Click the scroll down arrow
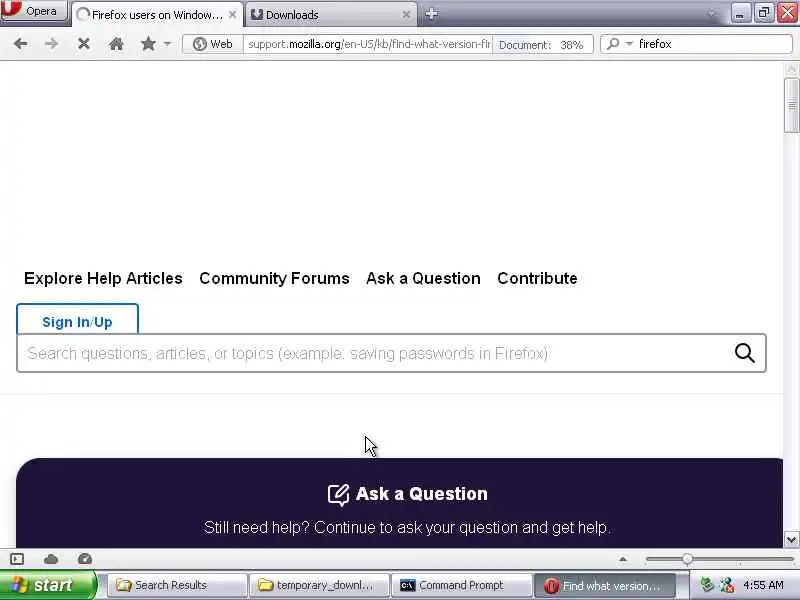This screenshot has width=800, height=600. 791,539
